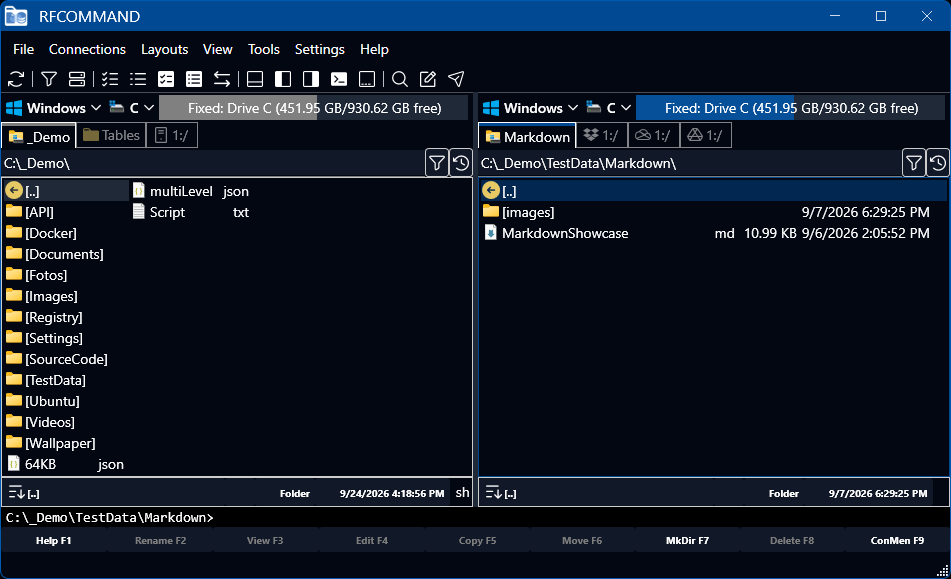Image resolution: width=951 pixels, height=579 pixels.
Task: Select the MarkdownShowcase md file
Action: 713,233
